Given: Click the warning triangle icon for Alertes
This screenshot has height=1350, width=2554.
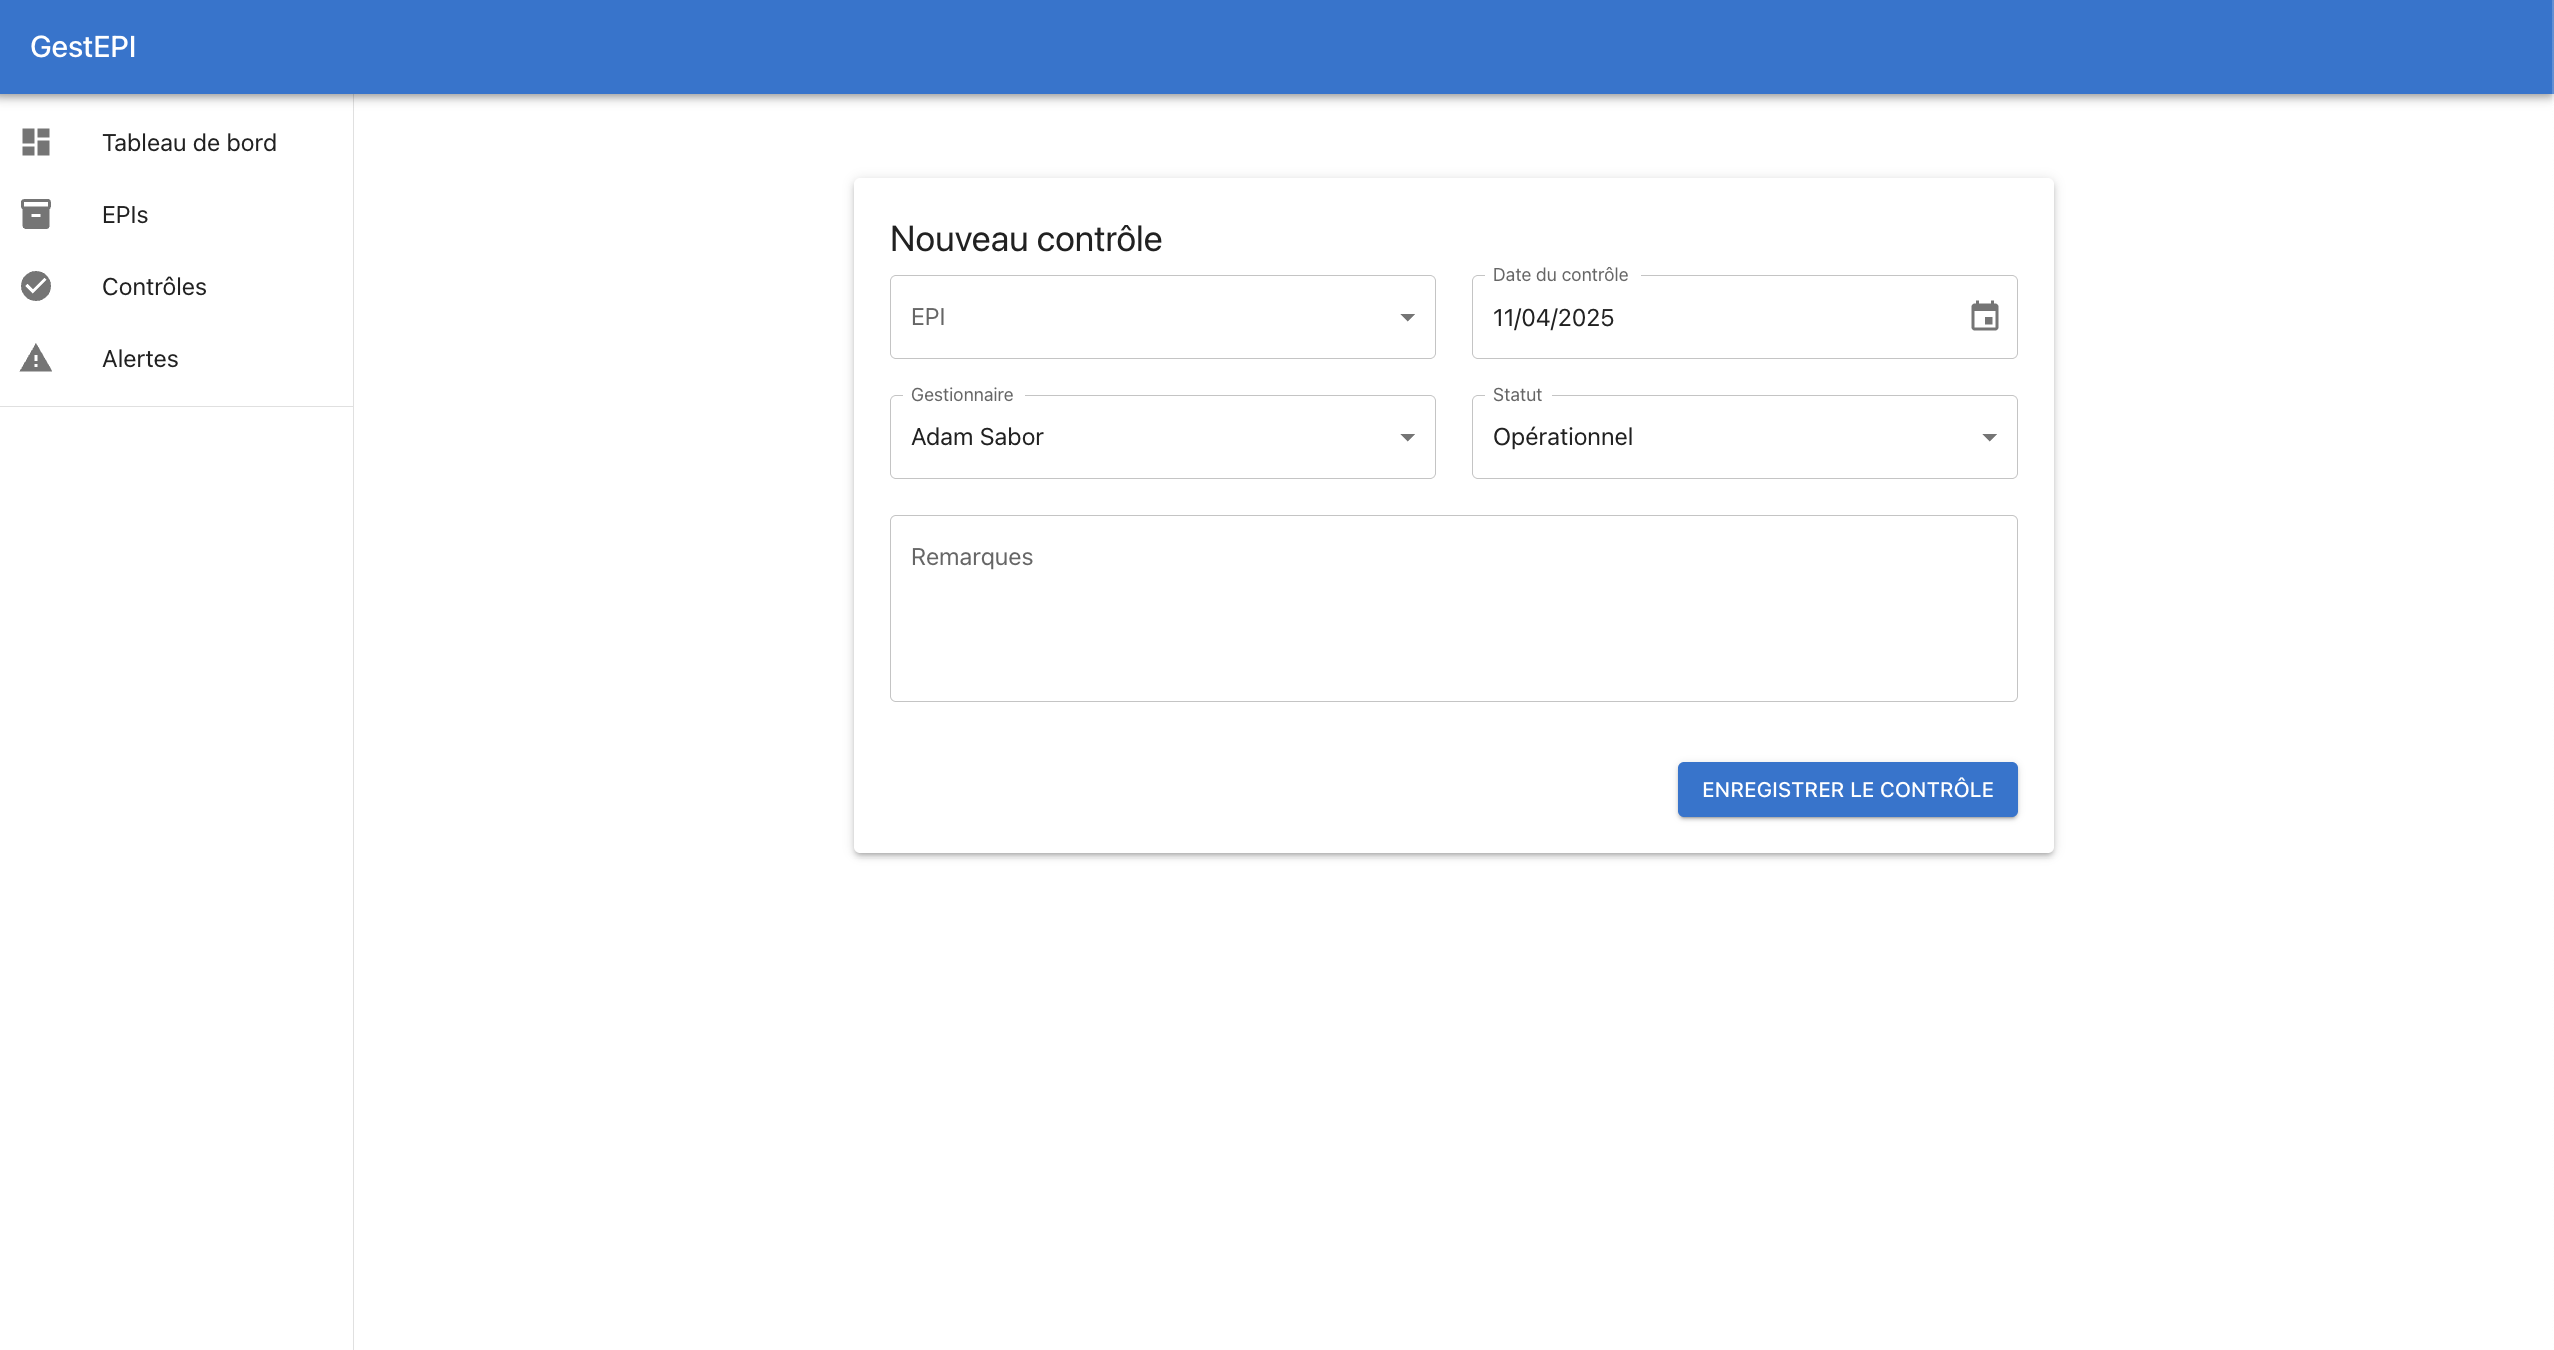Looking at the screenshot, I should 36,358.
